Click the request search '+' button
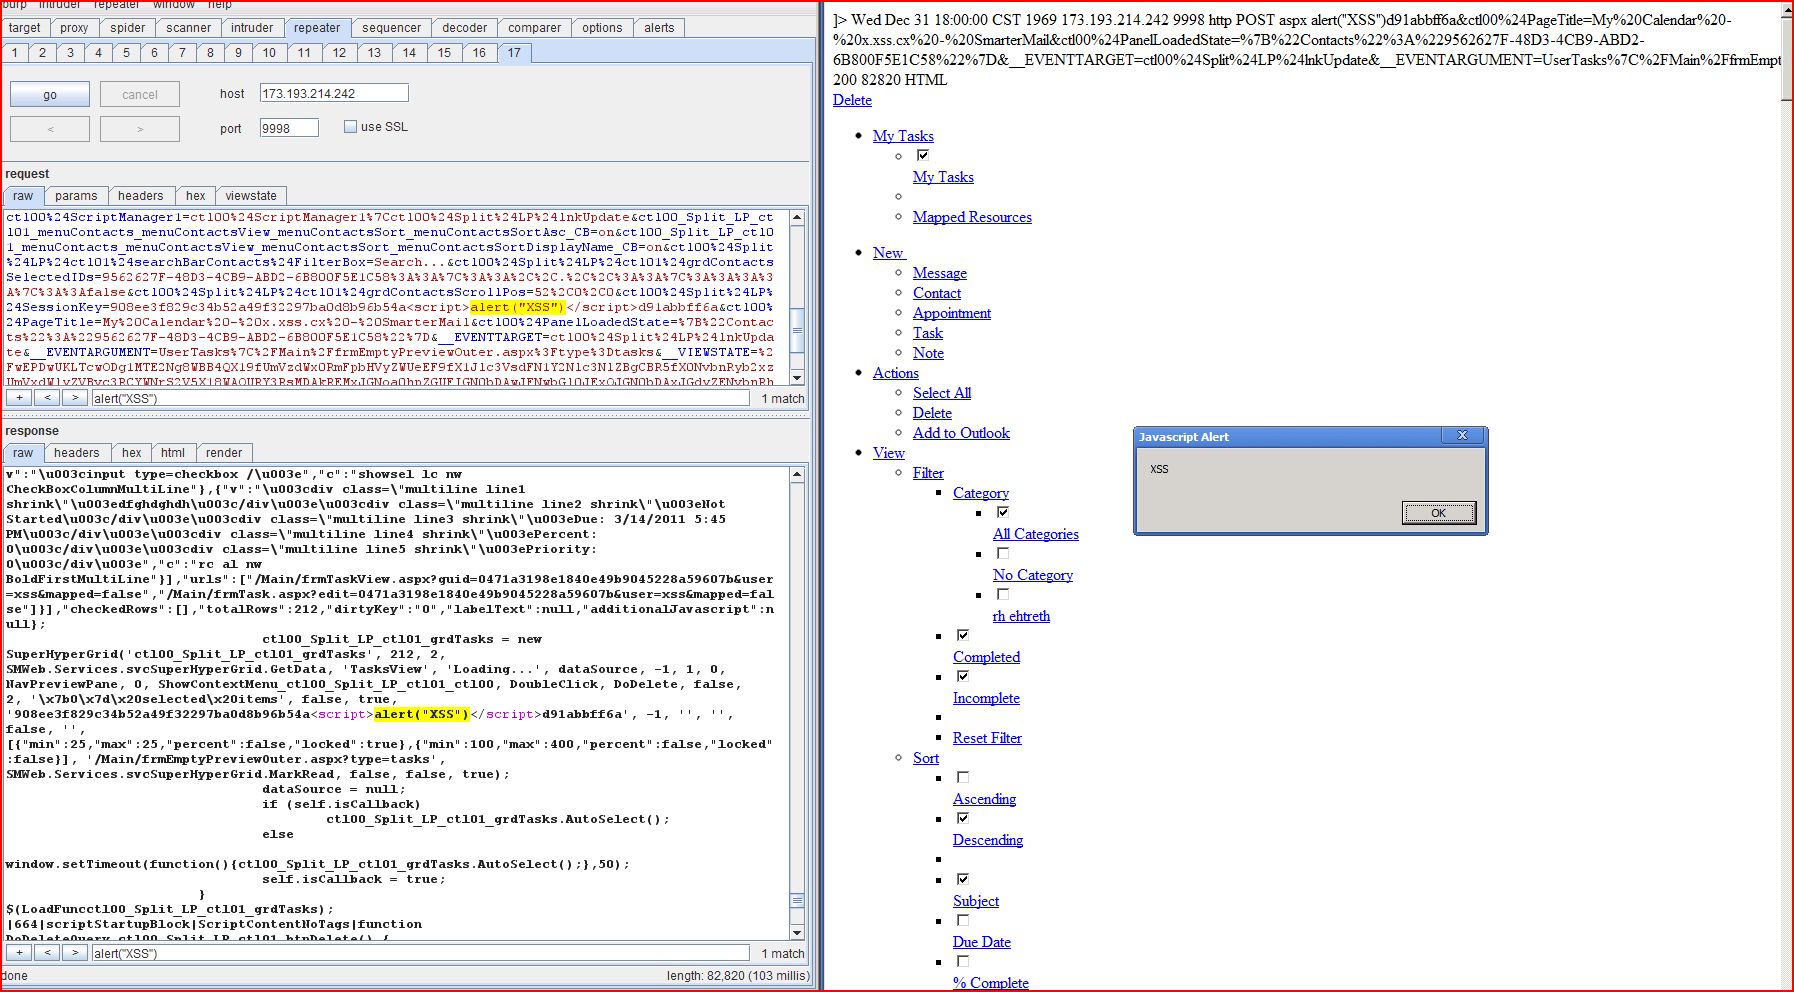This screenshot has height=992, width=1794. (19, 398)
